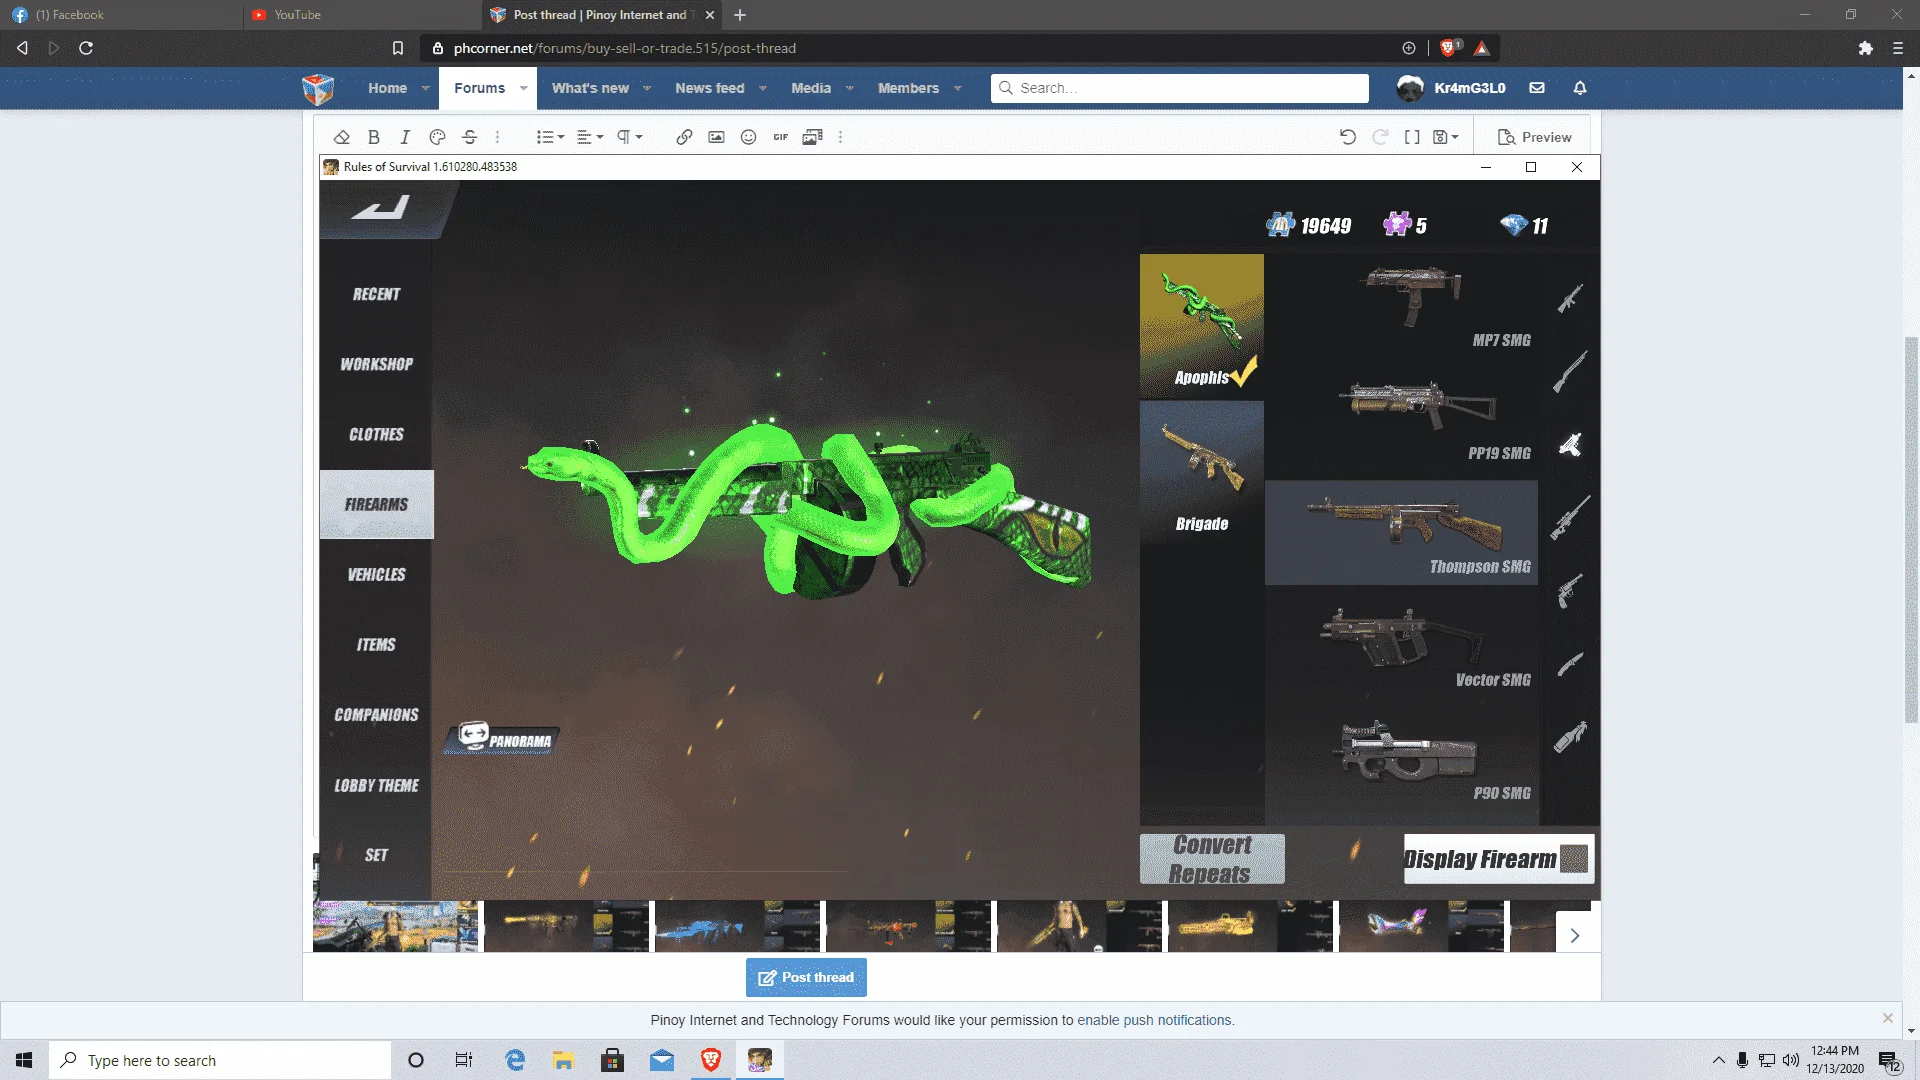Open the paragraph format dropdown

tap(629, 137)
